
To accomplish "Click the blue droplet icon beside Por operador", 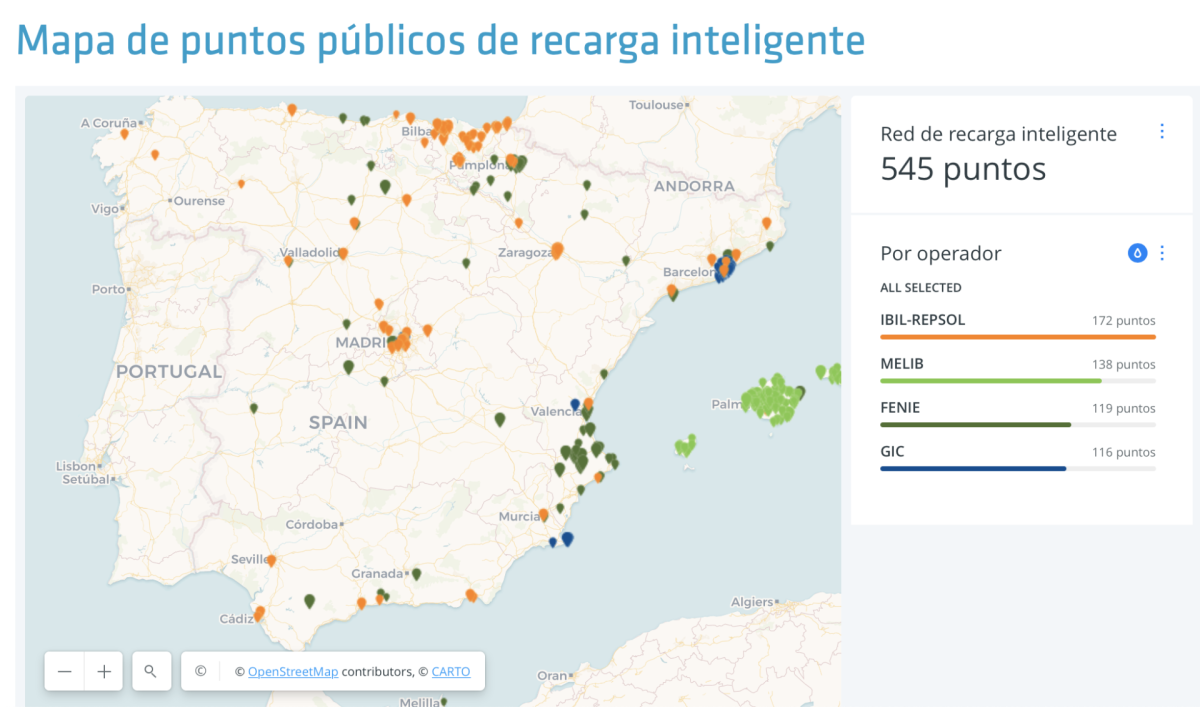I will 1137,253.
